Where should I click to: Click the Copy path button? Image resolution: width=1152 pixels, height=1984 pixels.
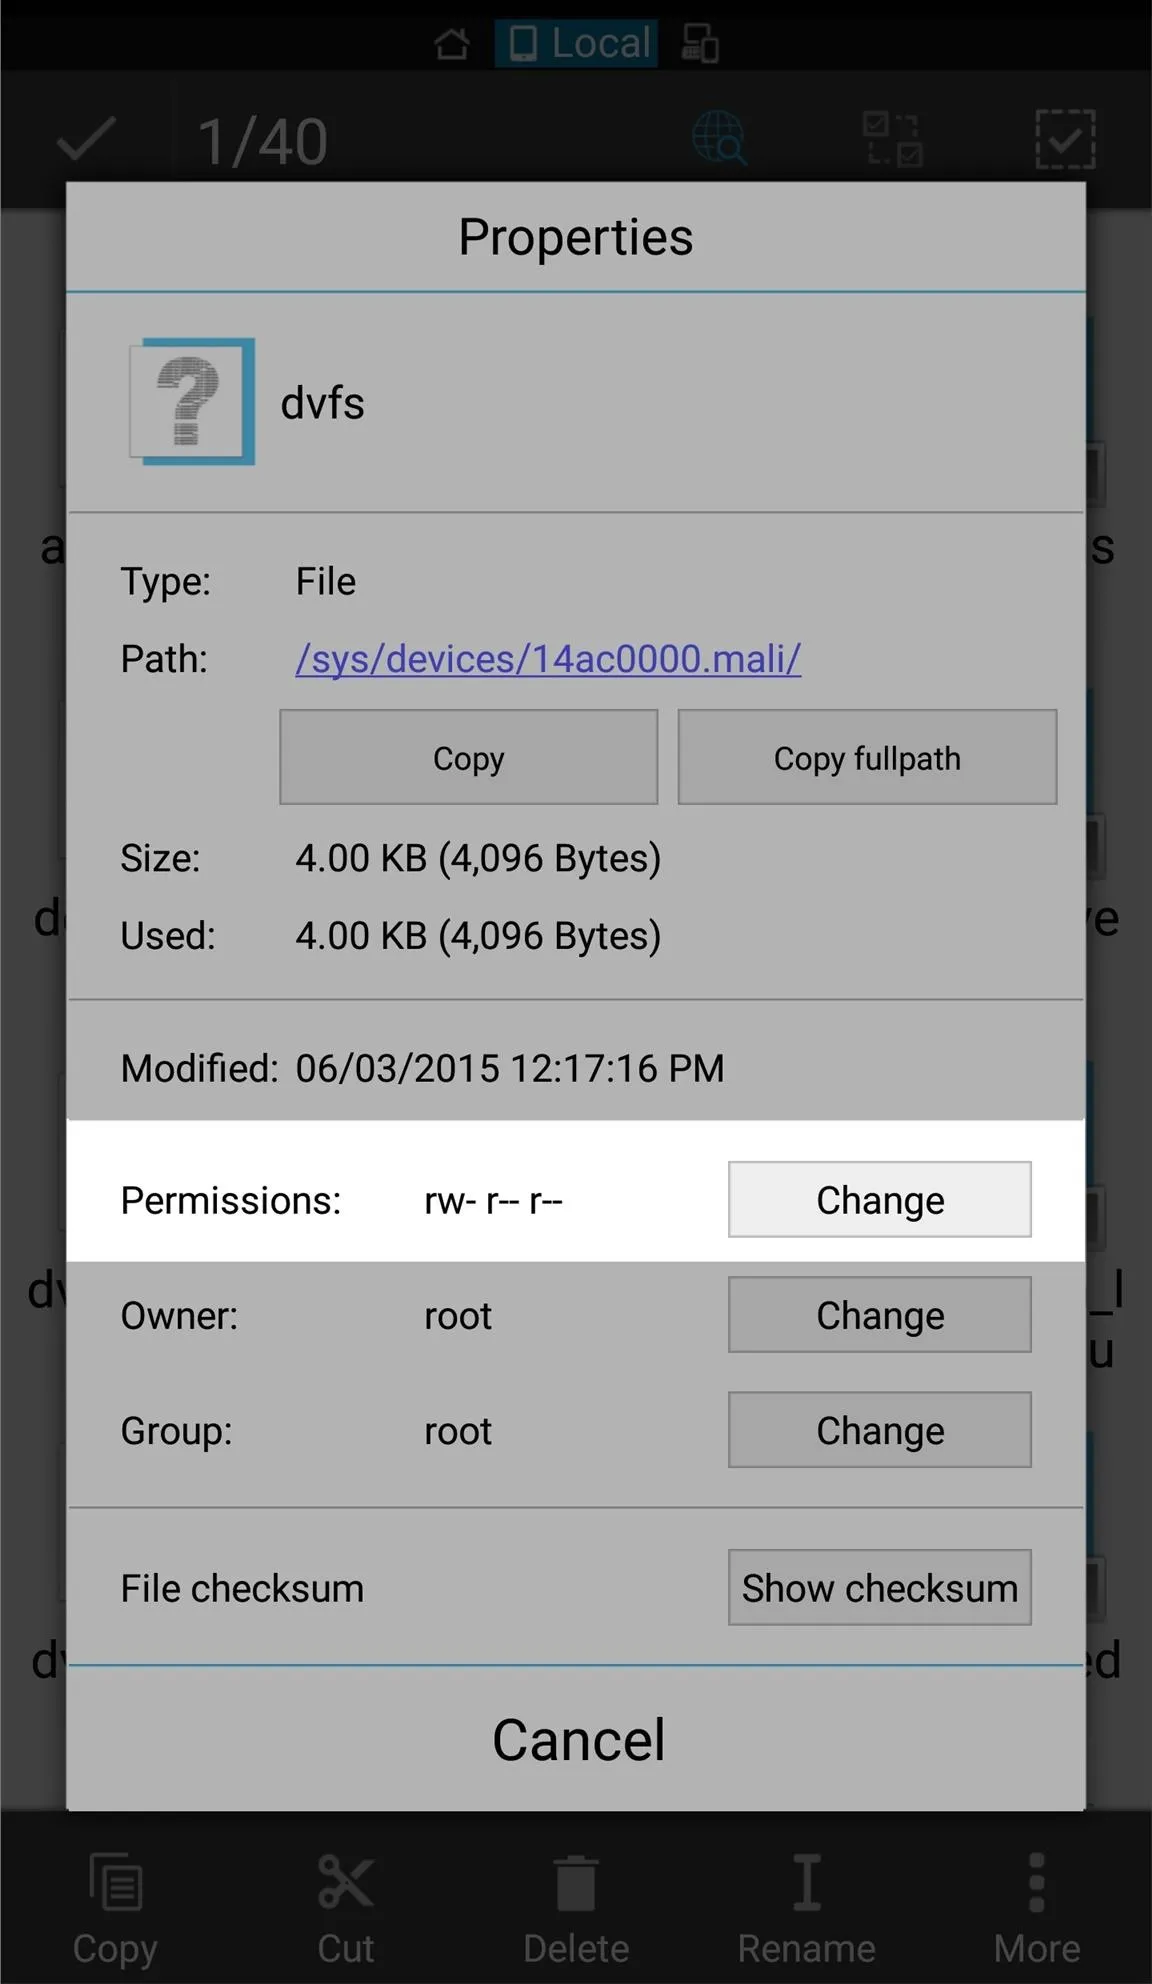469,757
